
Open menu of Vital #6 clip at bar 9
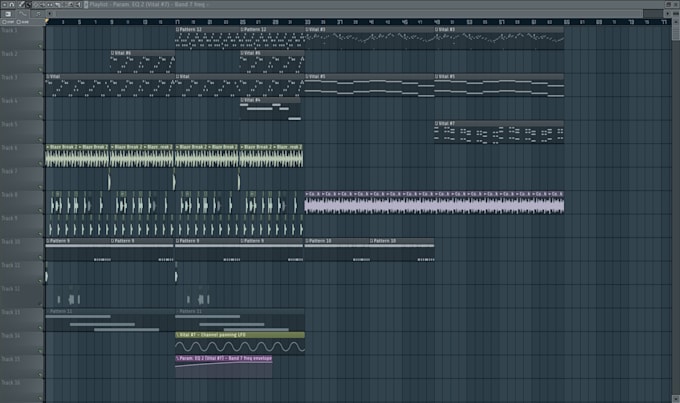[112, 53]
